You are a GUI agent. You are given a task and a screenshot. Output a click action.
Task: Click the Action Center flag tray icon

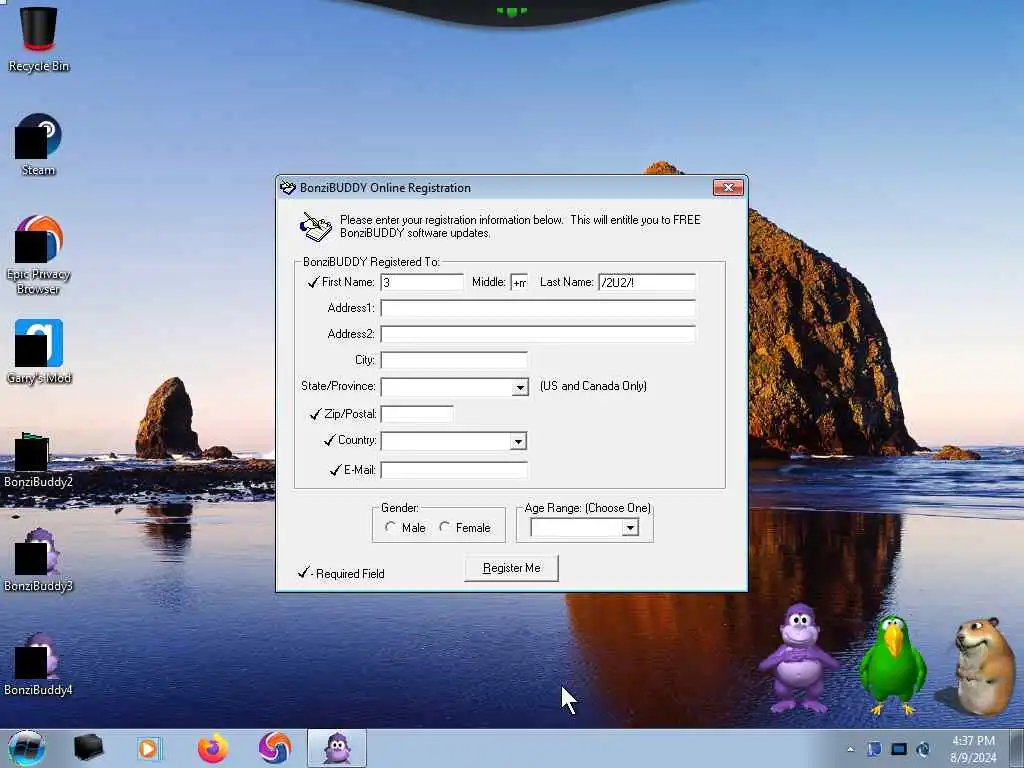point(874,749)
